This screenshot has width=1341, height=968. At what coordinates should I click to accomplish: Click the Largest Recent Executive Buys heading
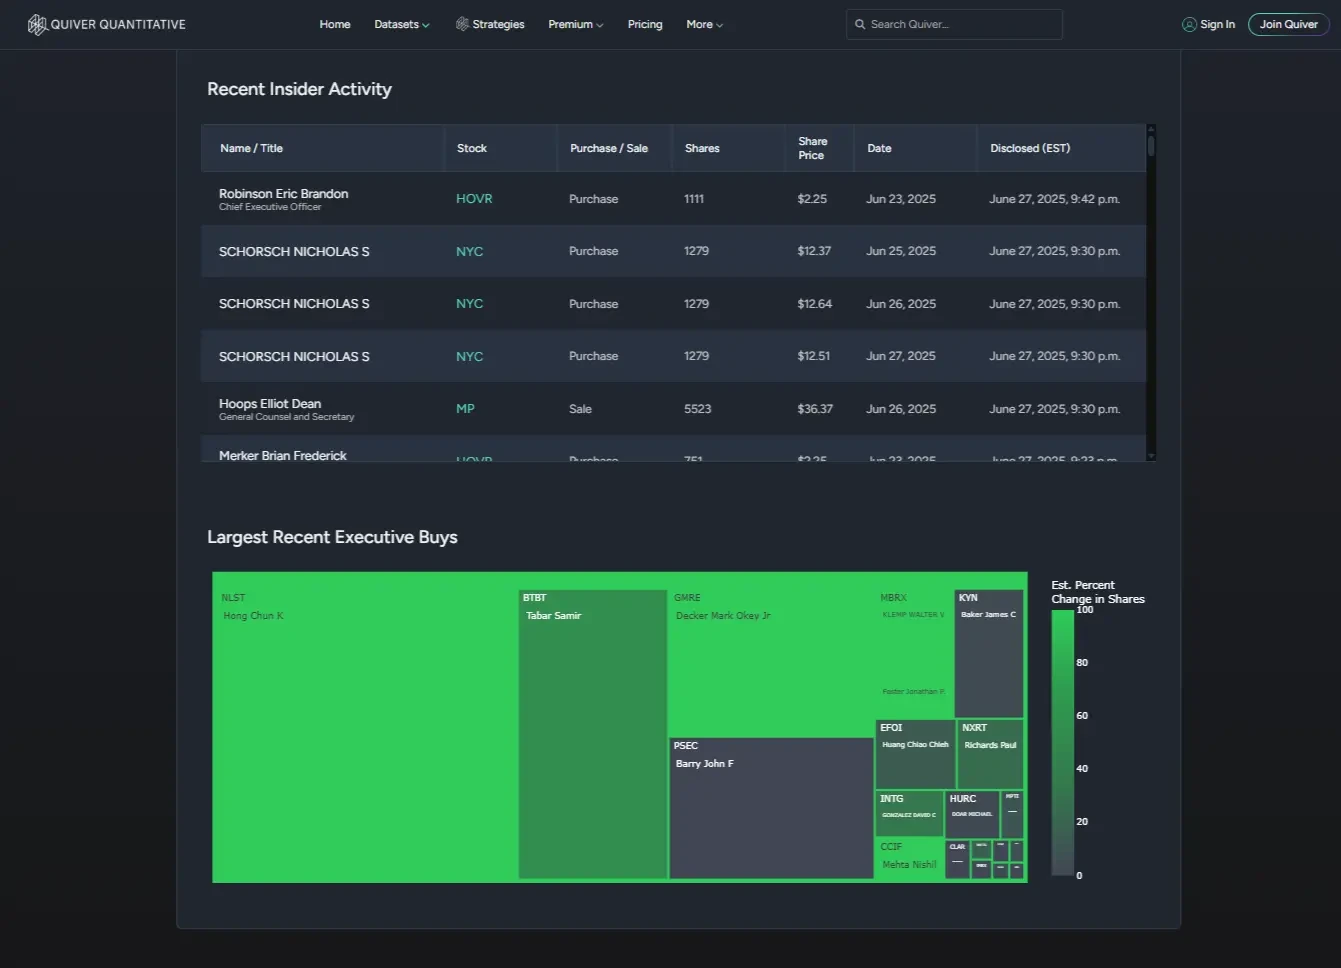(x=332, y=537)
